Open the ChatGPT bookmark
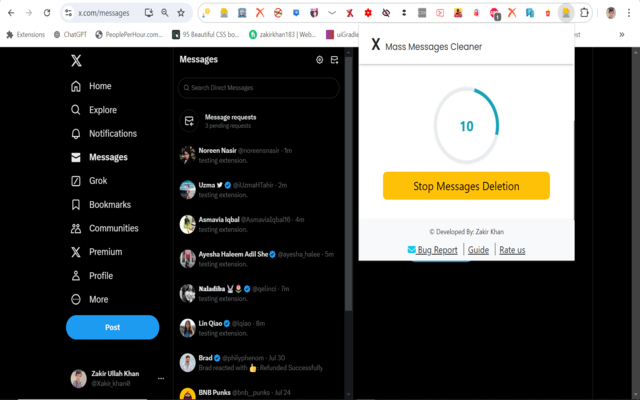The image size is (640, 400). [x=70, y=35]
